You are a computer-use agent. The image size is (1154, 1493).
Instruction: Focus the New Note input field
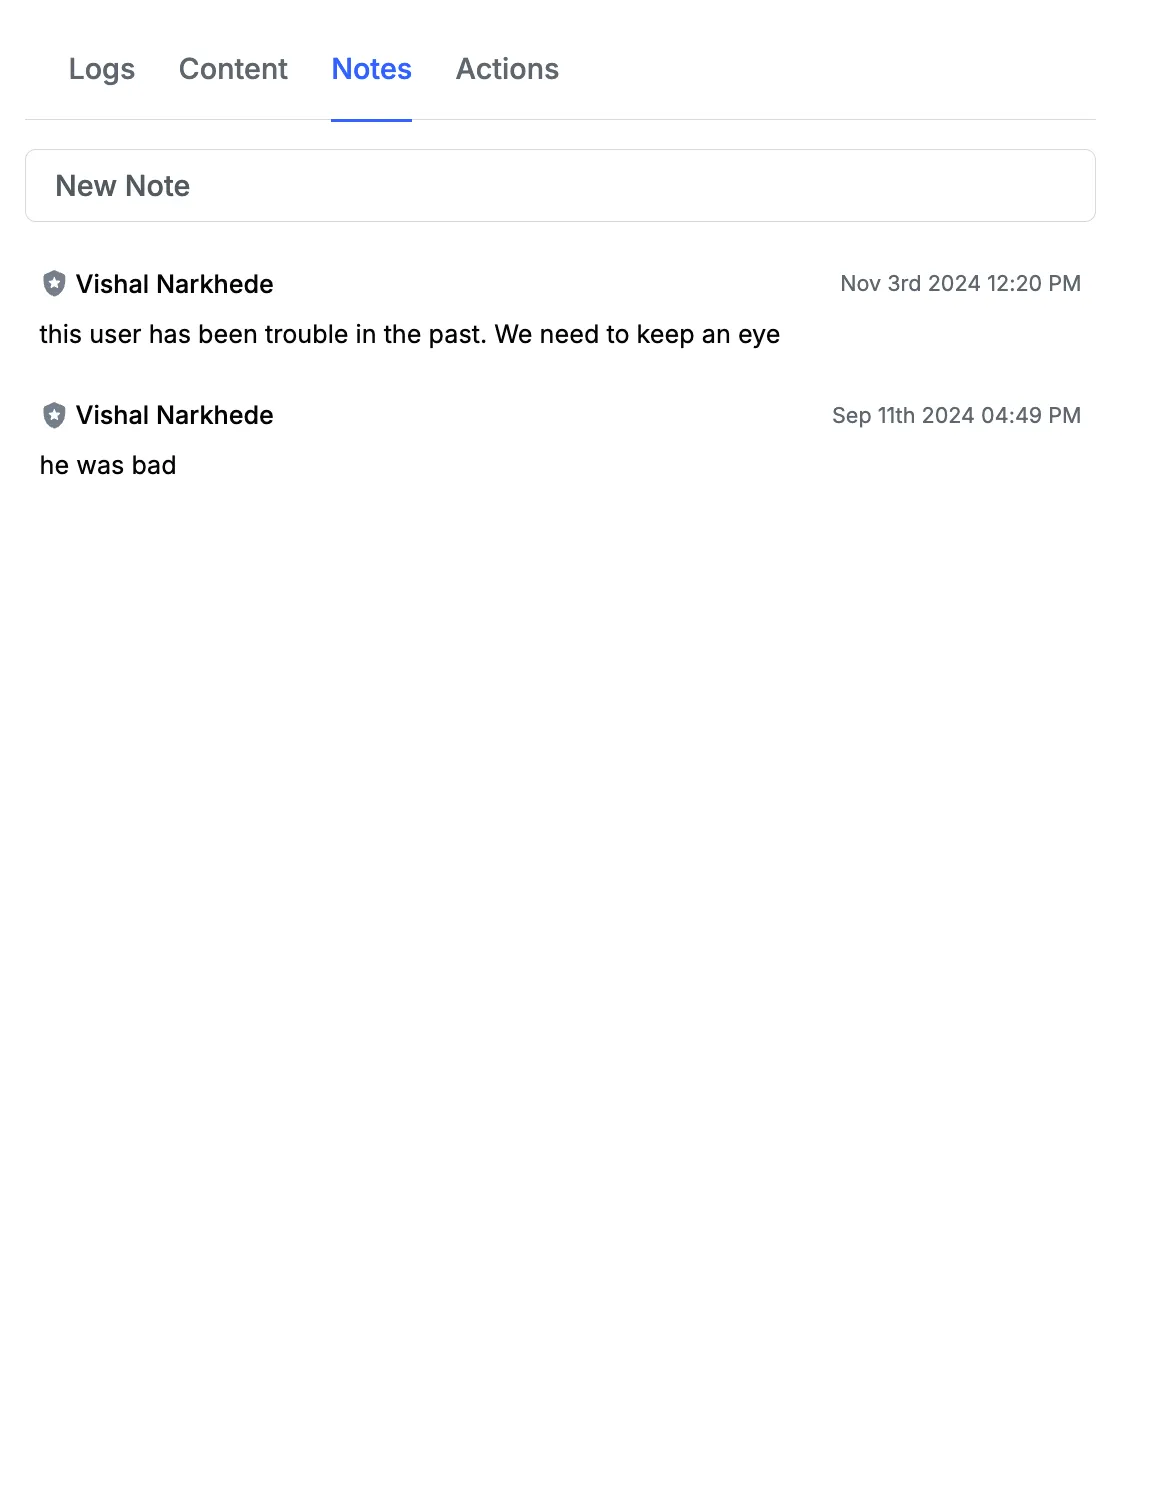(560, 186)
